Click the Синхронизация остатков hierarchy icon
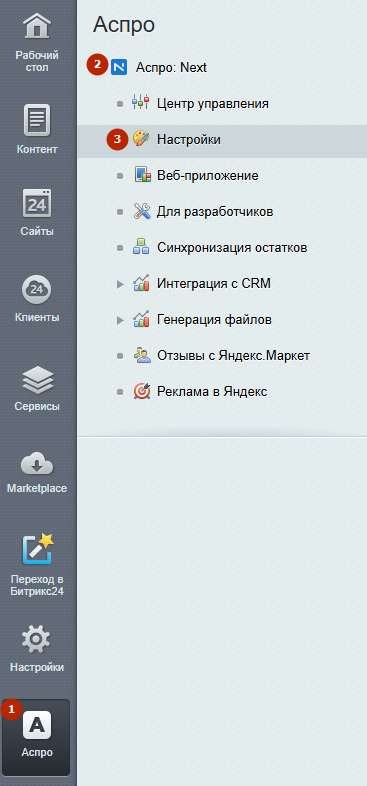Image resolution: width=367 pixels, height=786 pixels. [x=140, y=247]
